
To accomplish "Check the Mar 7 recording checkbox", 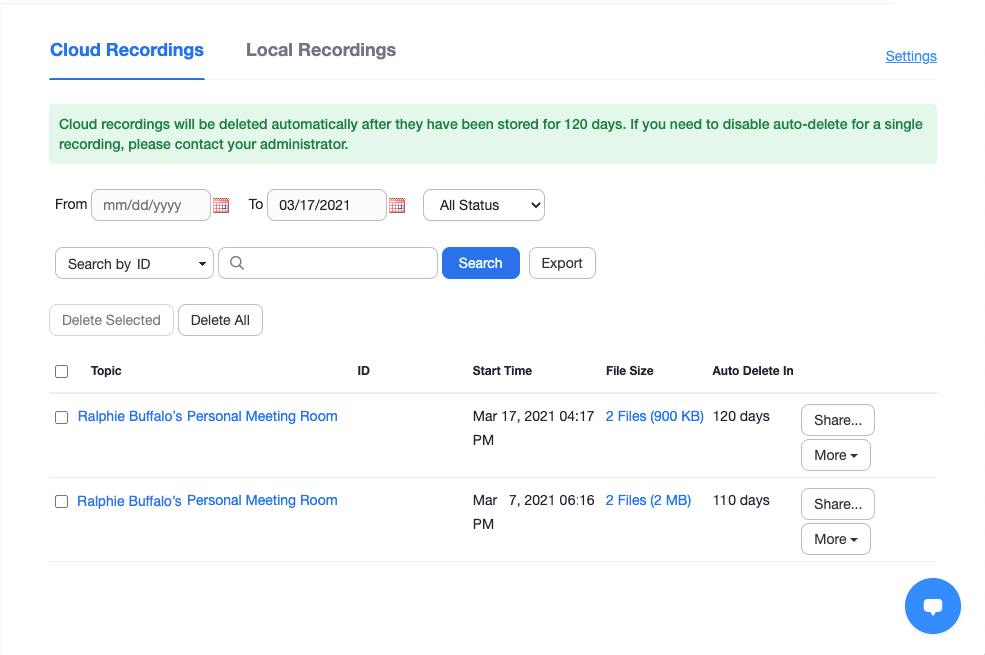I will point(62,502).
